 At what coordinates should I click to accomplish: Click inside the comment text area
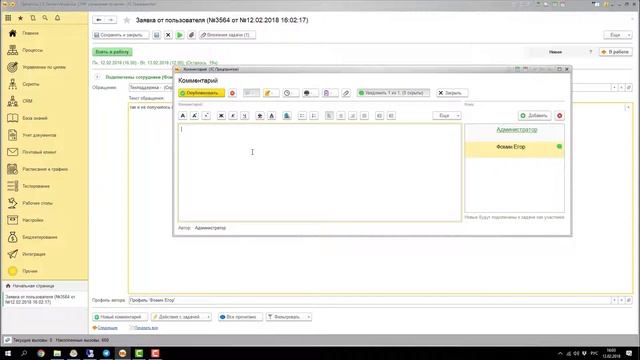click(320, 173)
